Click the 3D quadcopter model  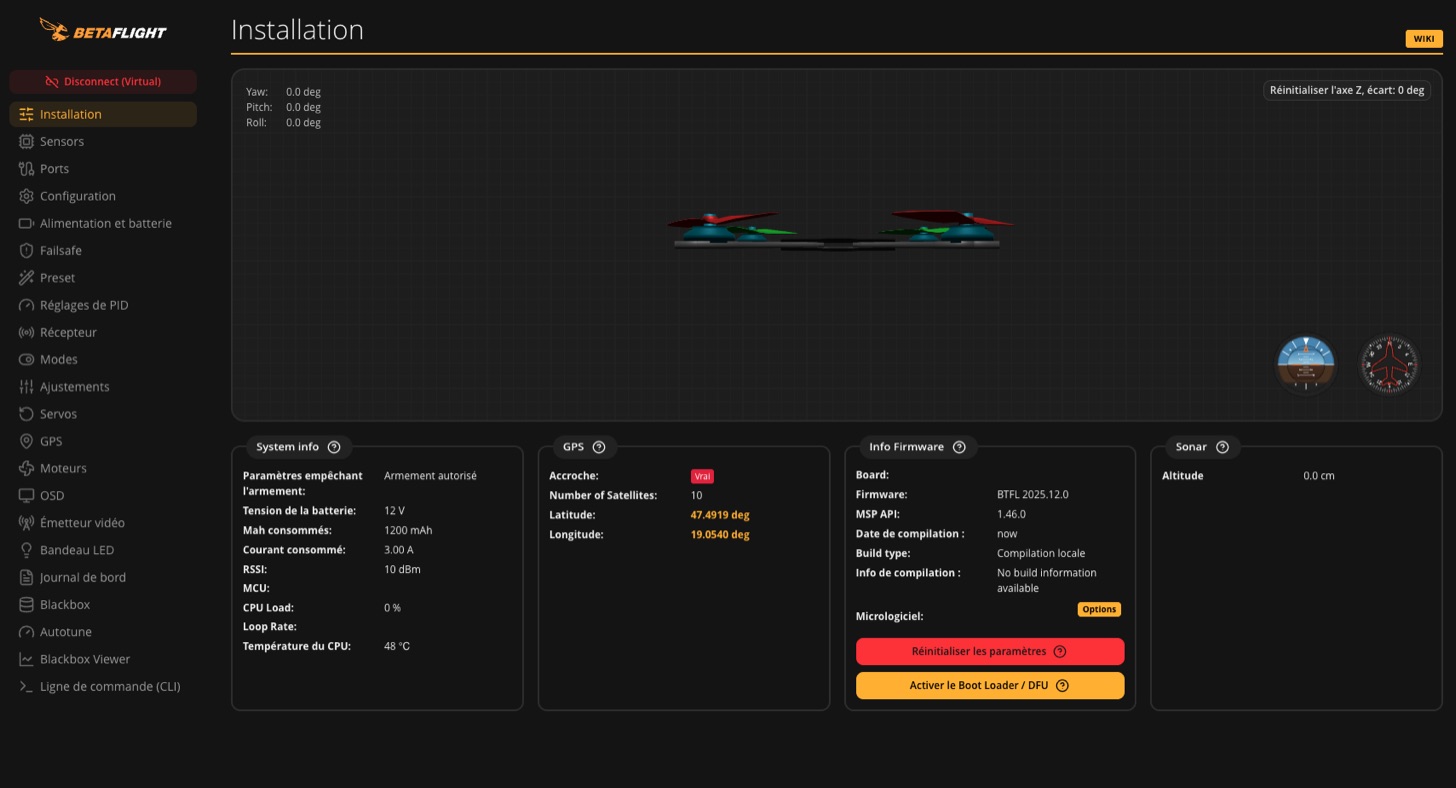click(840, 230)
